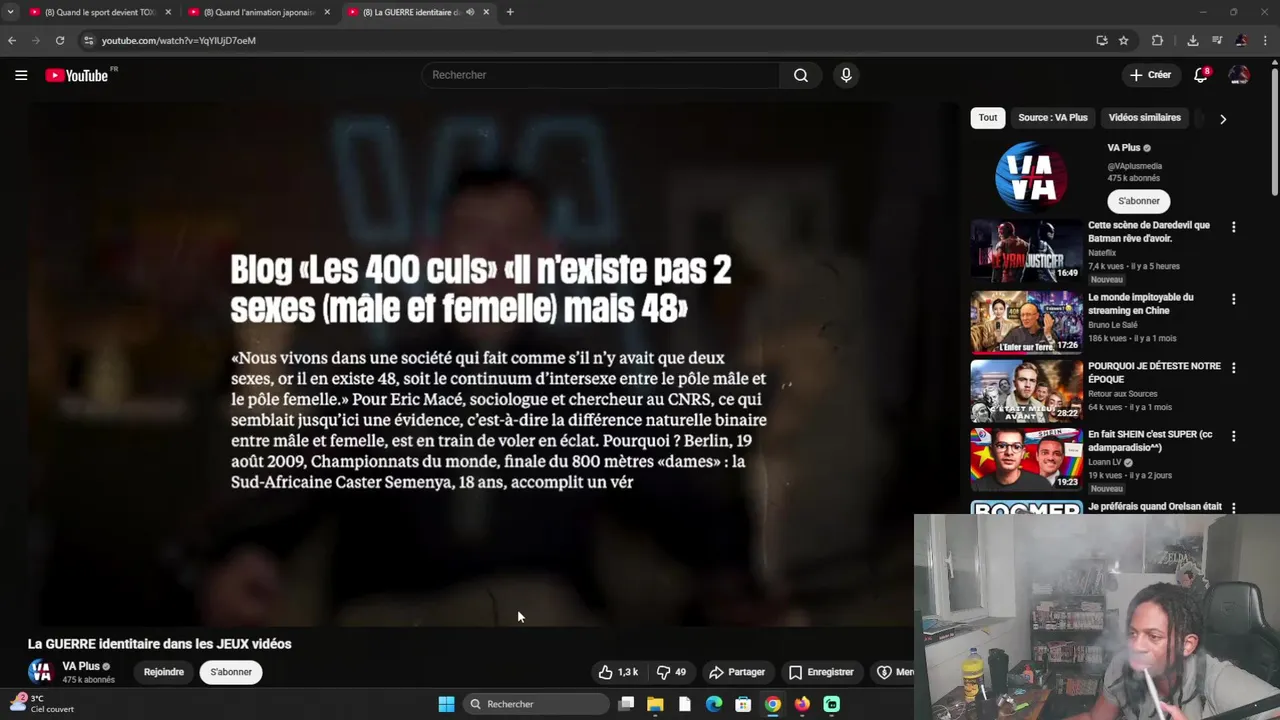Open the tab search dropdown arrow
Screen dimensions: 1280x720
pos(10,12)
